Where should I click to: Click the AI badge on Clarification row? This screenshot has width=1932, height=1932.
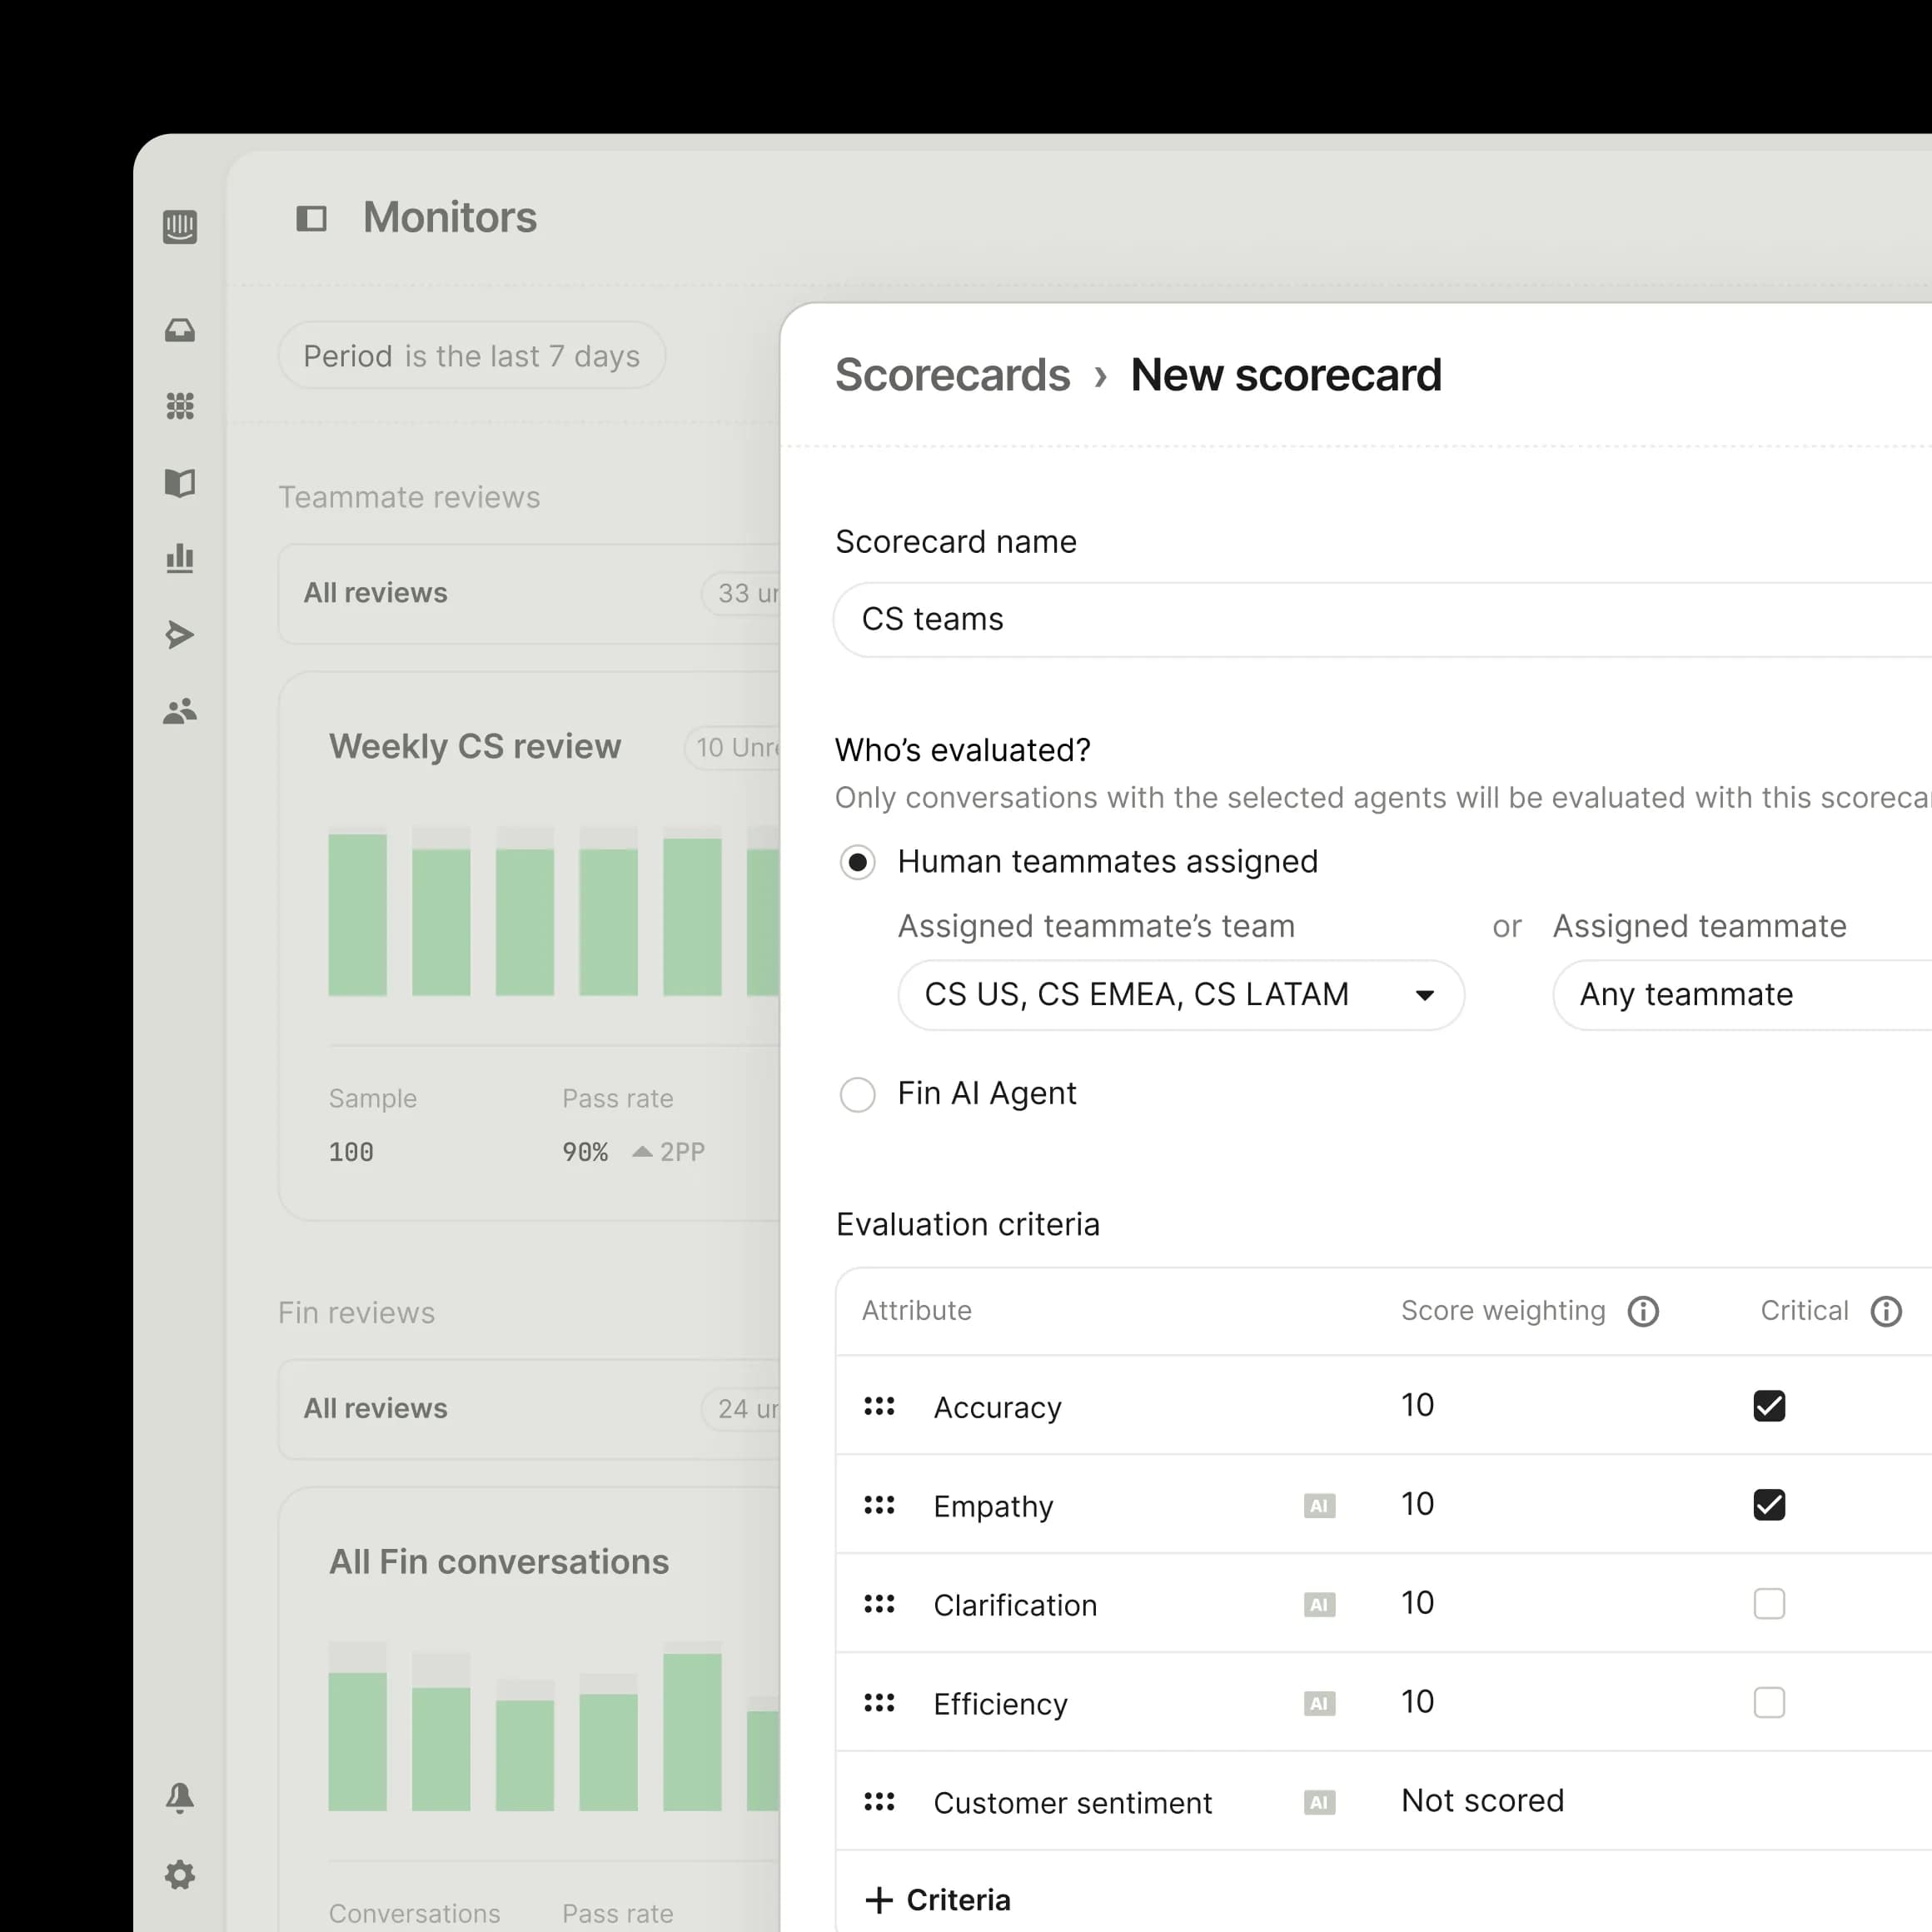(1319, 1604)
